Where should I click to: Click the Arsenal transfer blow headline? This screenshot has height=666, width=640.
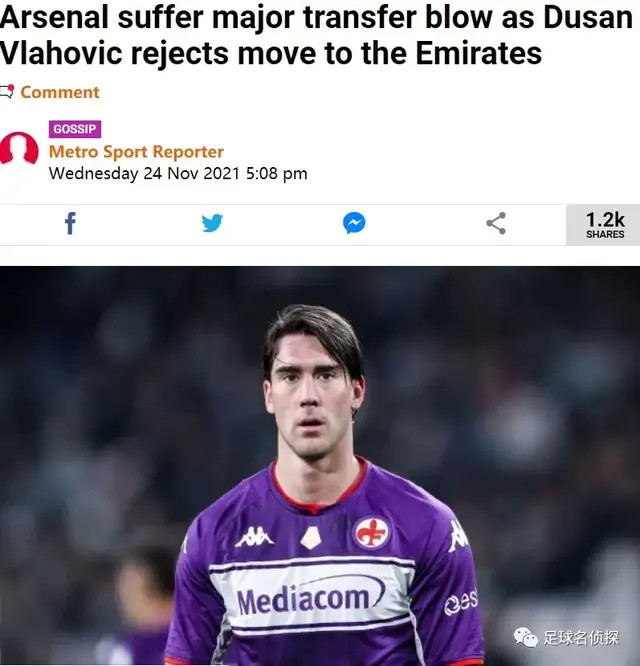click(316, 35)
